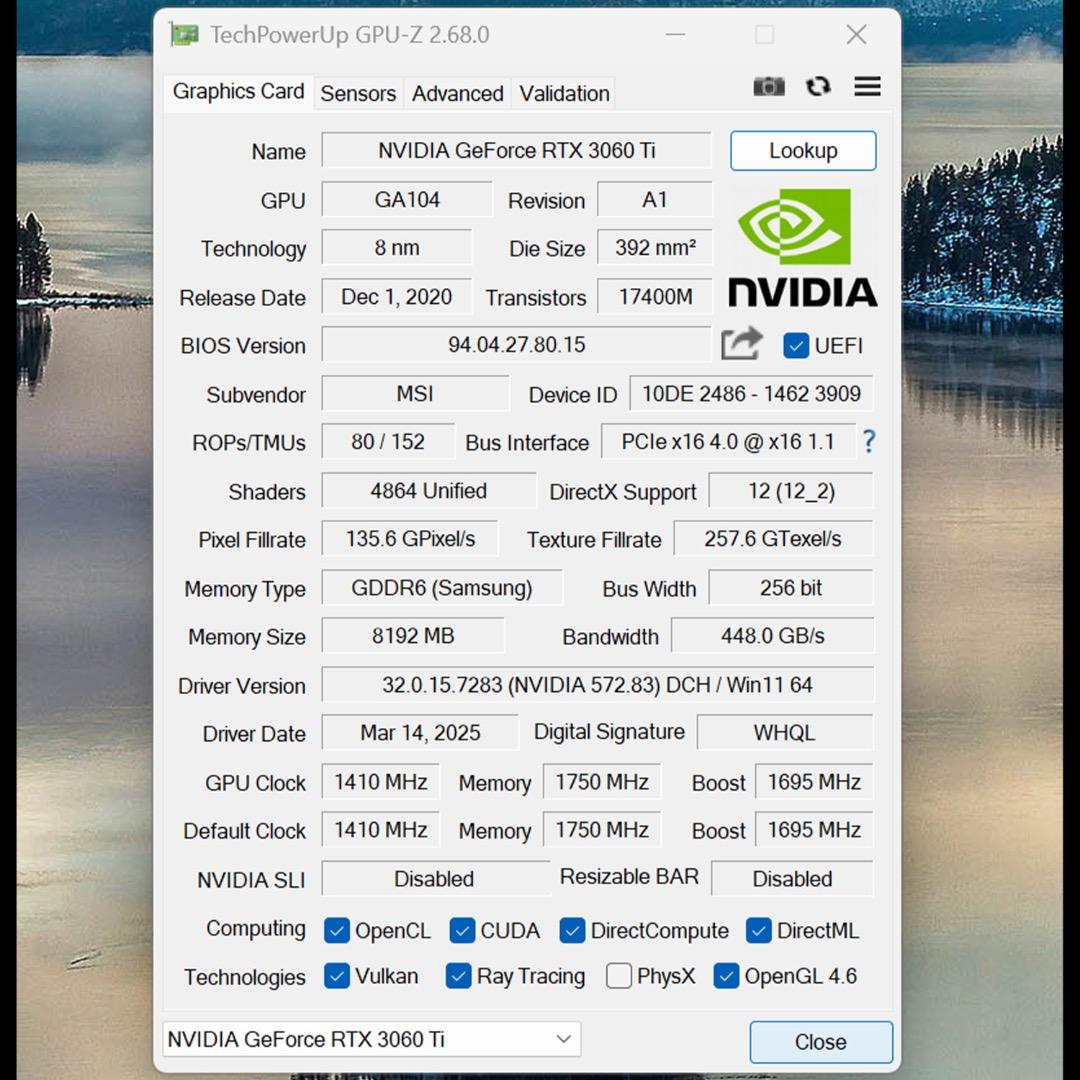Toggle the DirectCompute checkbox

[572, 930]
